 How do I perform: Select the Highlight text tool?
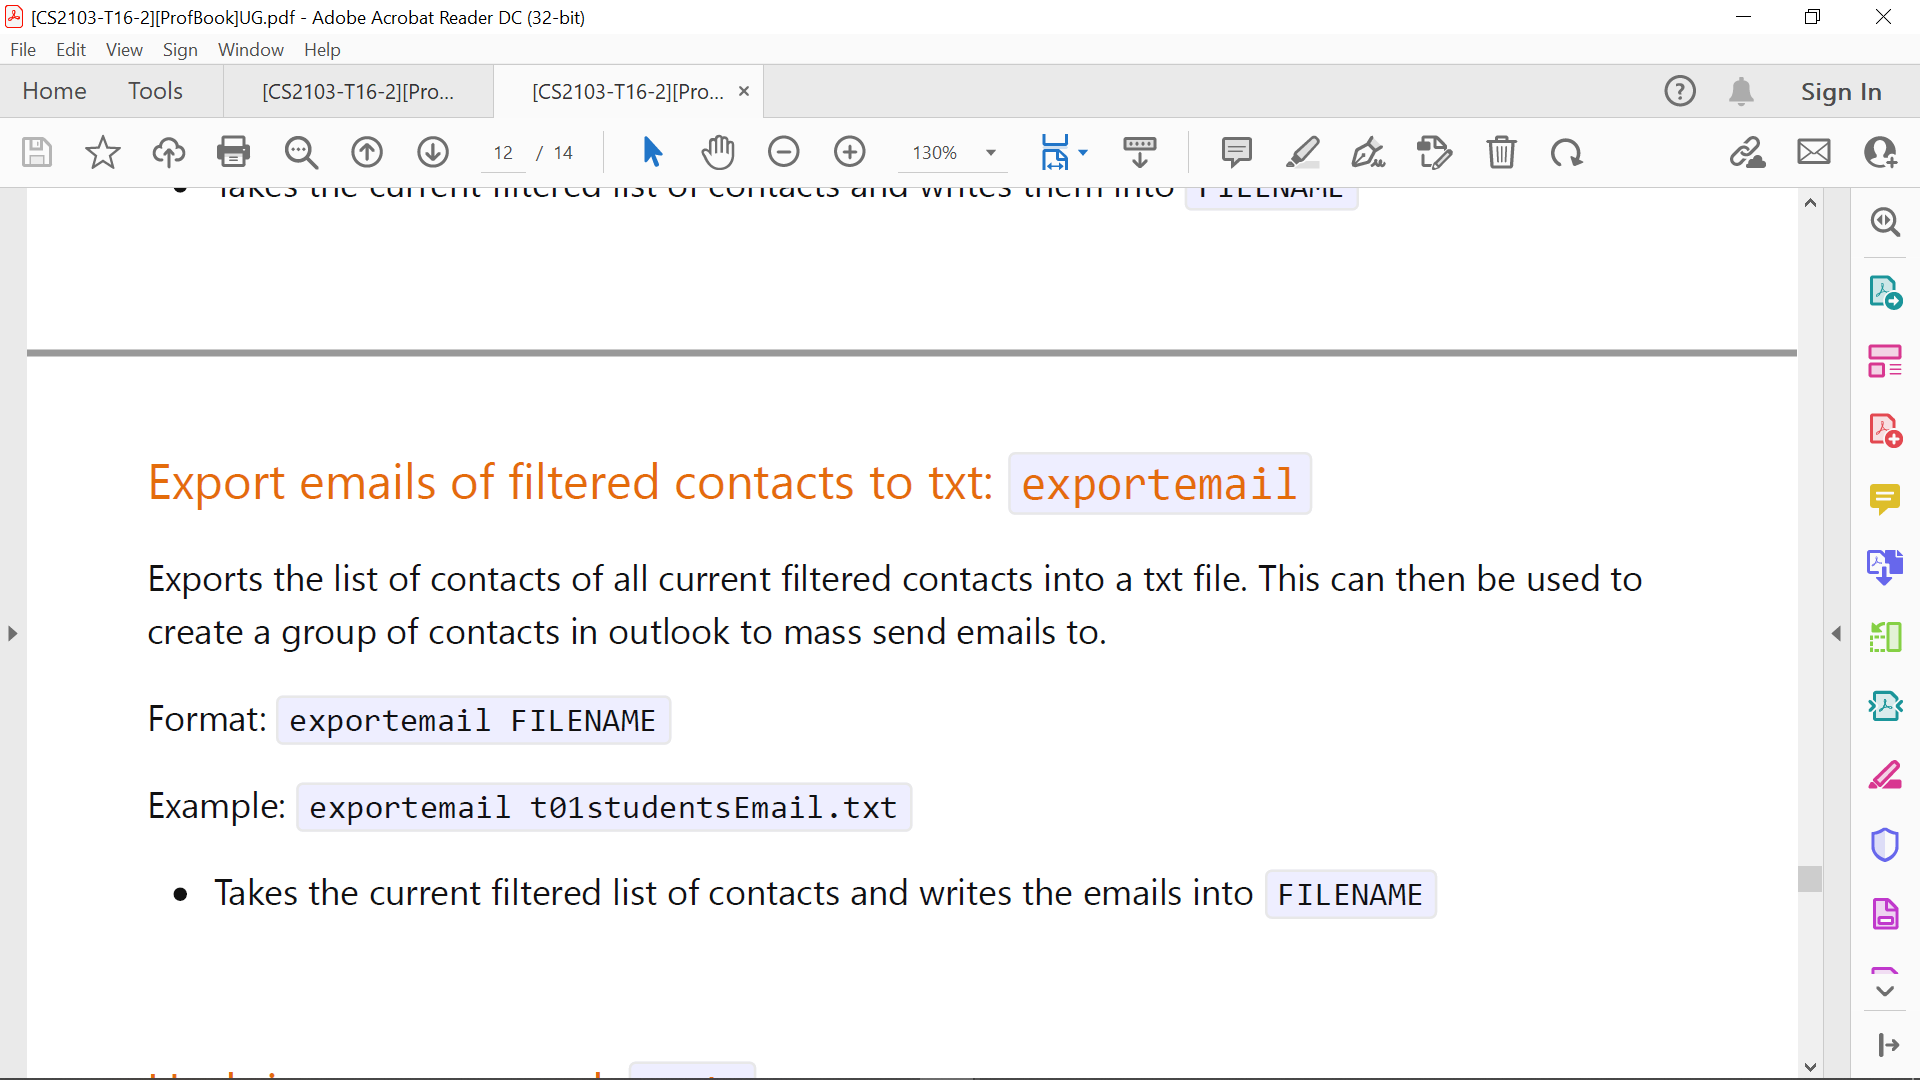click(x=1302, y=152)
